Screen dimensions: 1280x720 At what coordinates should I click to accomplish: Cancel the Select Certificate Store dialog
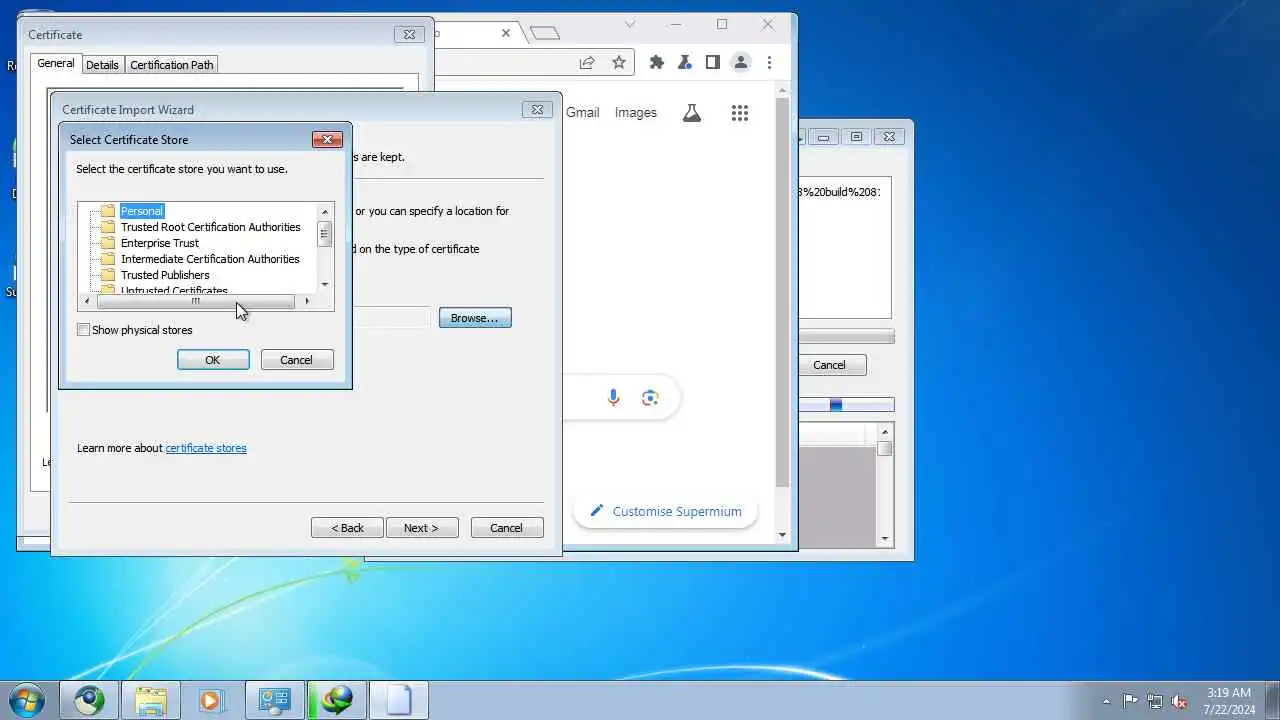coord(297,360)
